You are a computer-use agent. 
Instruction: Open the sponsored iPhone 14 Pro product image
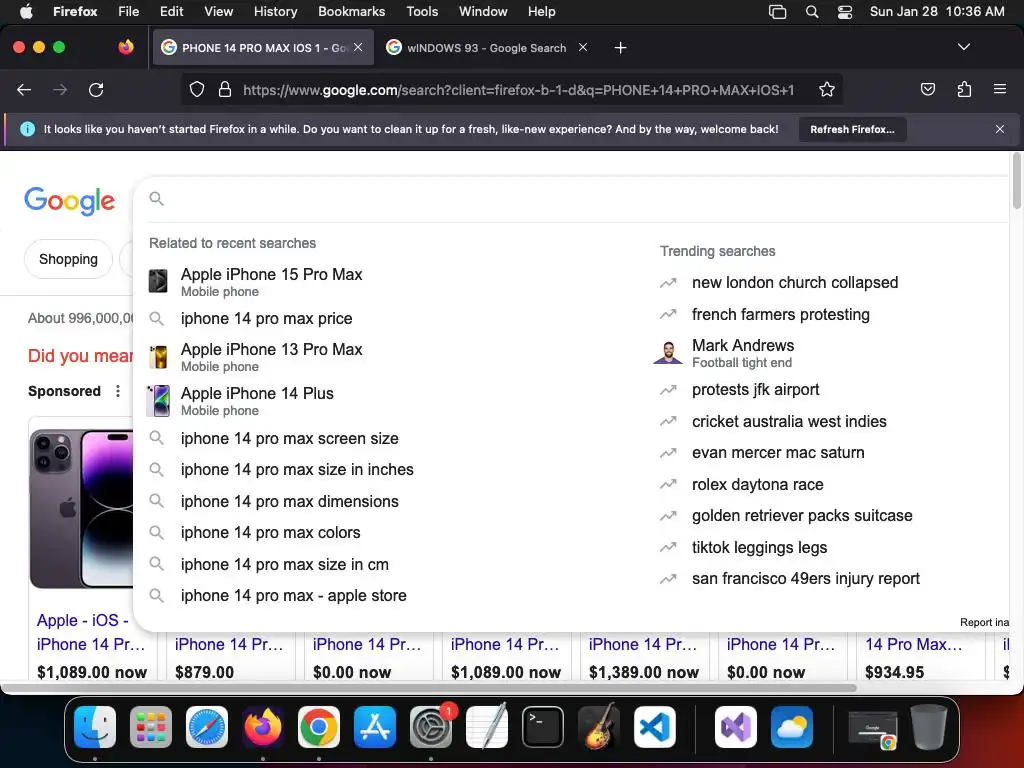pyautogui.click(x=82, y=508)
